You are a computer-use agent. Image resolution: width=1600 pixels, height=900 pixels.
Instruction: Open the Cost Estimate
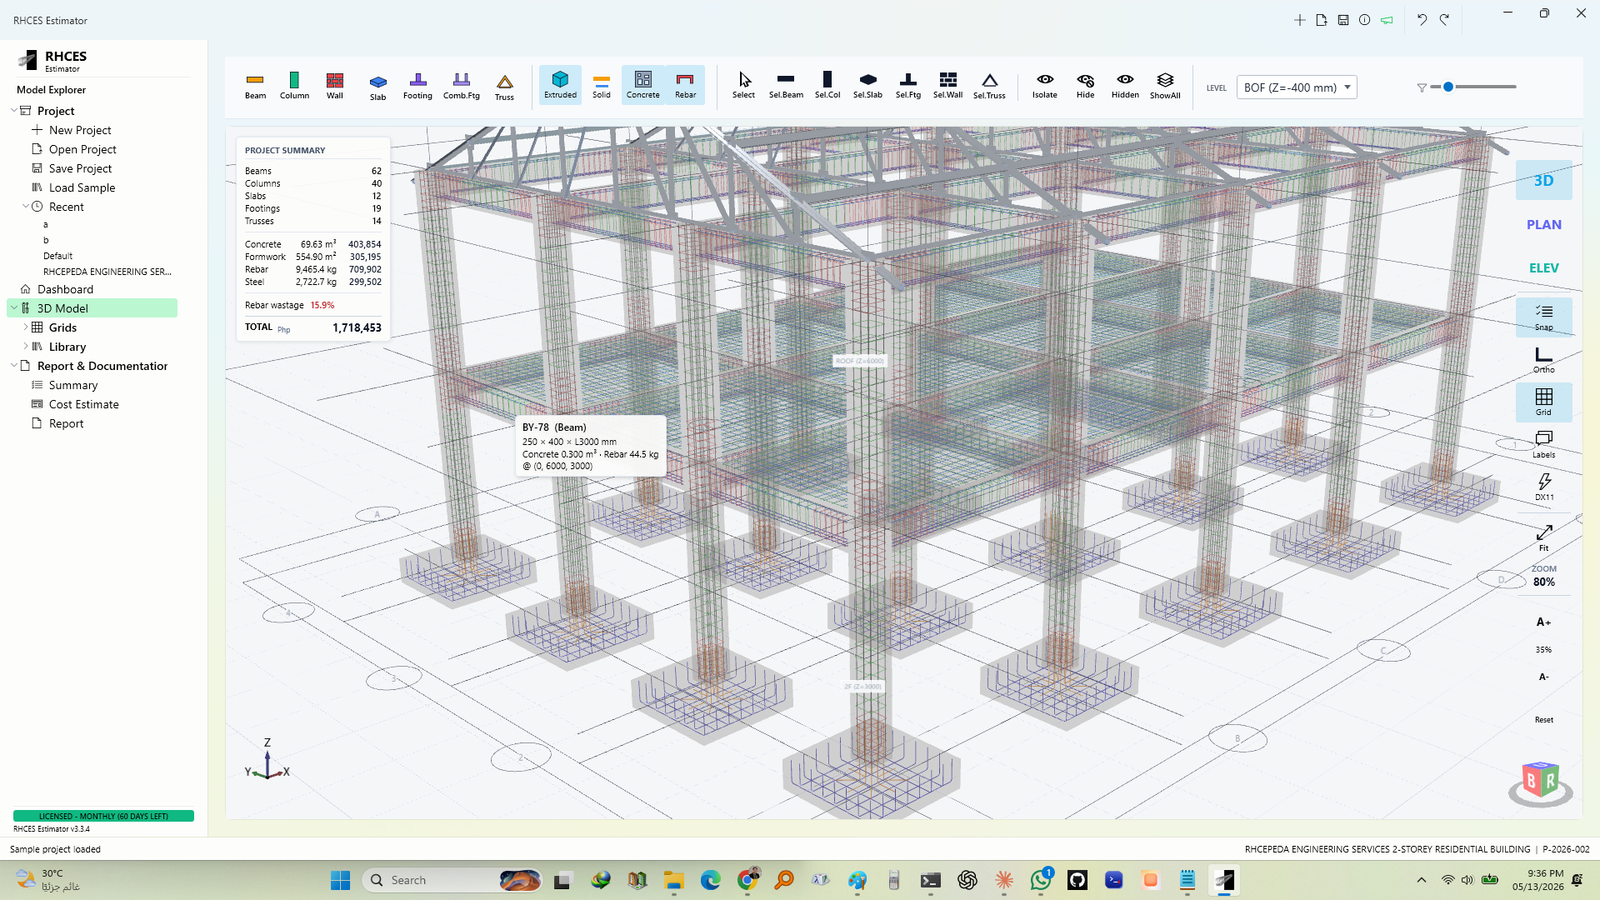point(83,404)
